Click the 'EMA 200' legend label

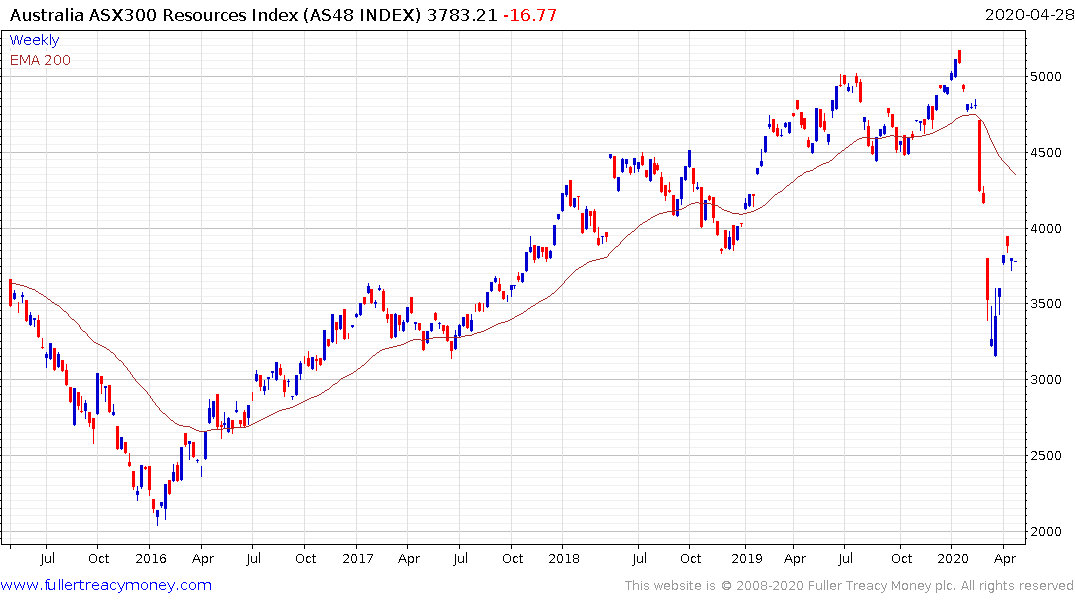[x=40, y=60]
